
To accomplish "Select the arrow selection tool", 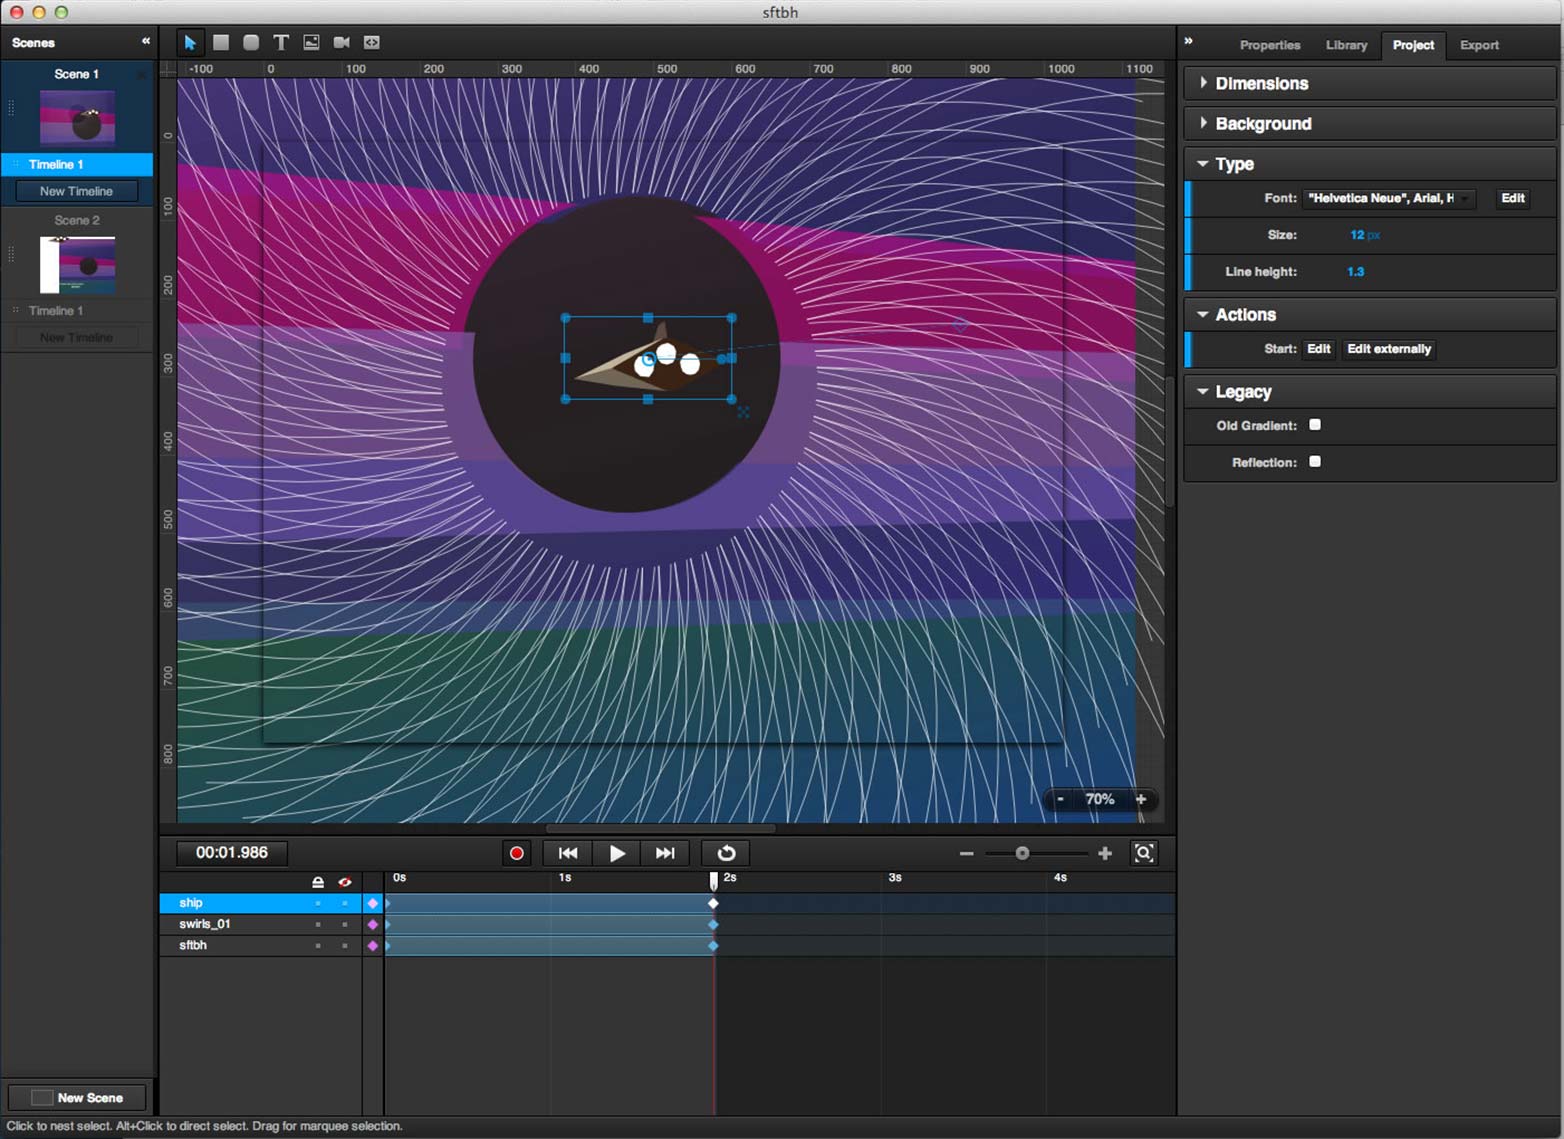I will pos(190,42).
